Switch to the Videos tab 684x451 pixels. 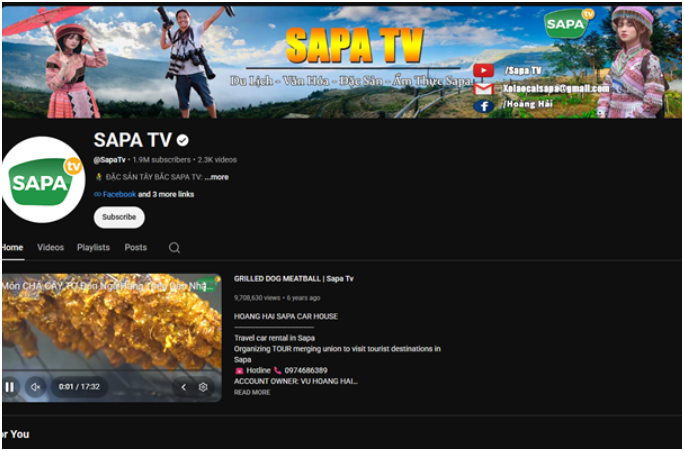[x=51, y=247]
